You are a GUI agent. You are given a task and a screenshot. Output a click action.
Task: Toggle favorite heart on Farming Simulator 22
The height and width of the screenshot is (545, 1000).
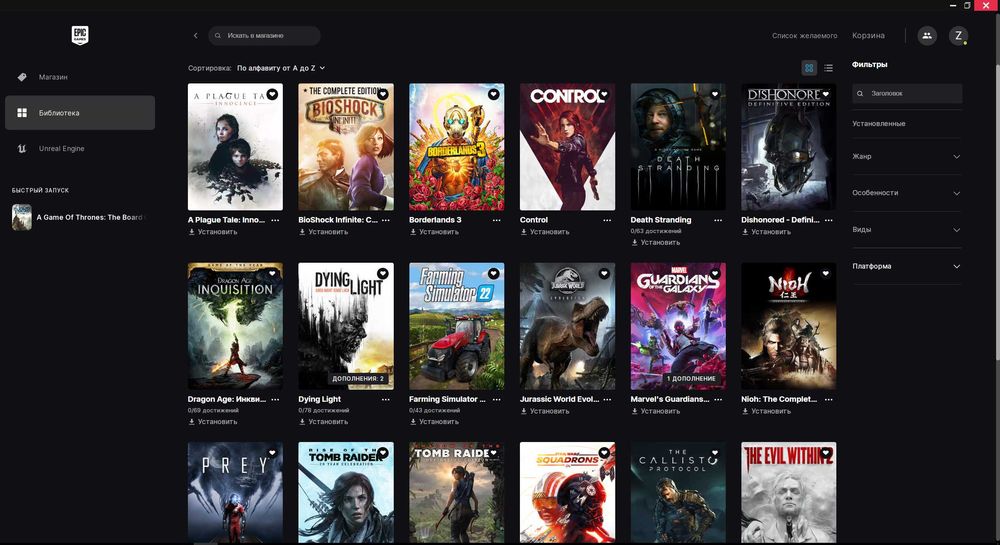pyautogui.click(x=494, y=273)
